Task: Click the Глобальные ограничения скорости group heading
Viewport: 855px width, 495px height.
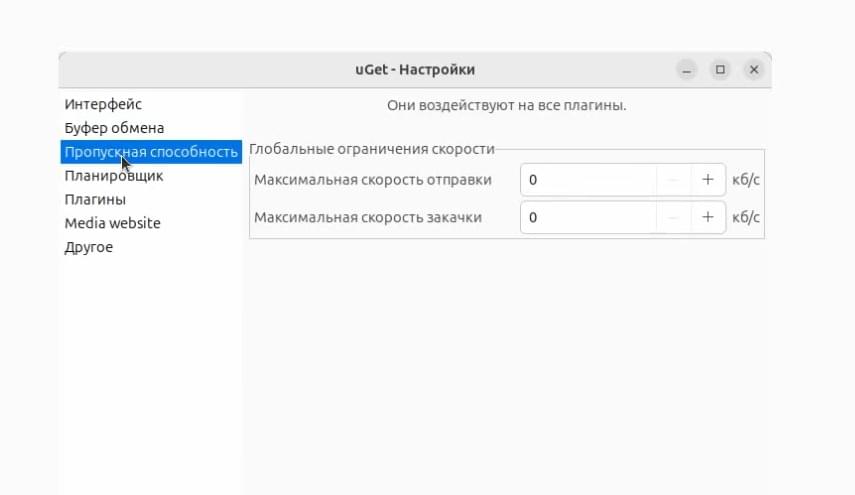Action: coord(372,149)
